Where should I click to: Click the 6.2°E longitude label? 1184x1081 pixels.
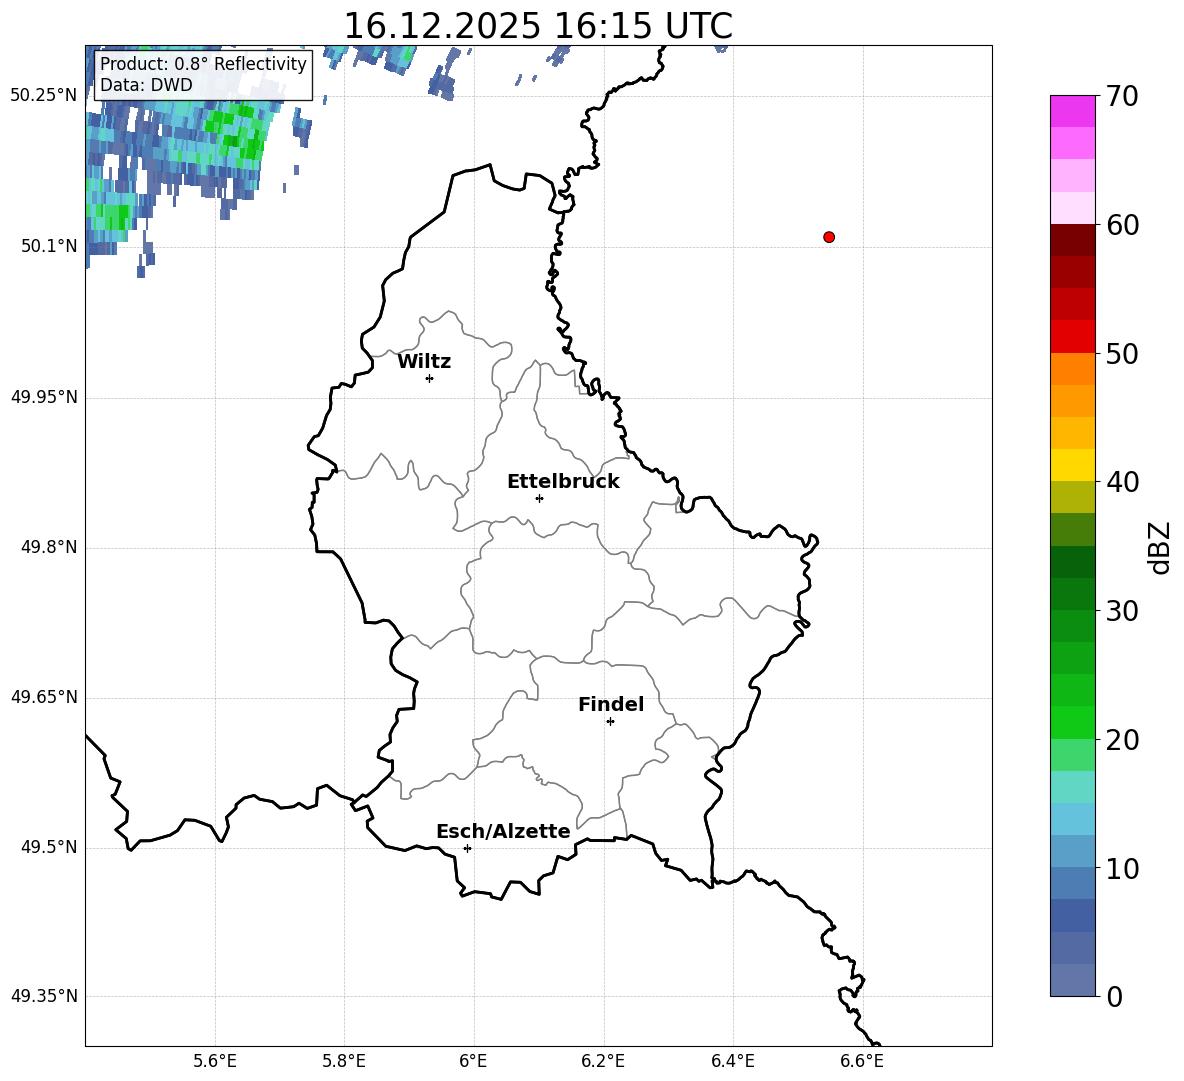pyautogui.click(x=603, y=1061)
